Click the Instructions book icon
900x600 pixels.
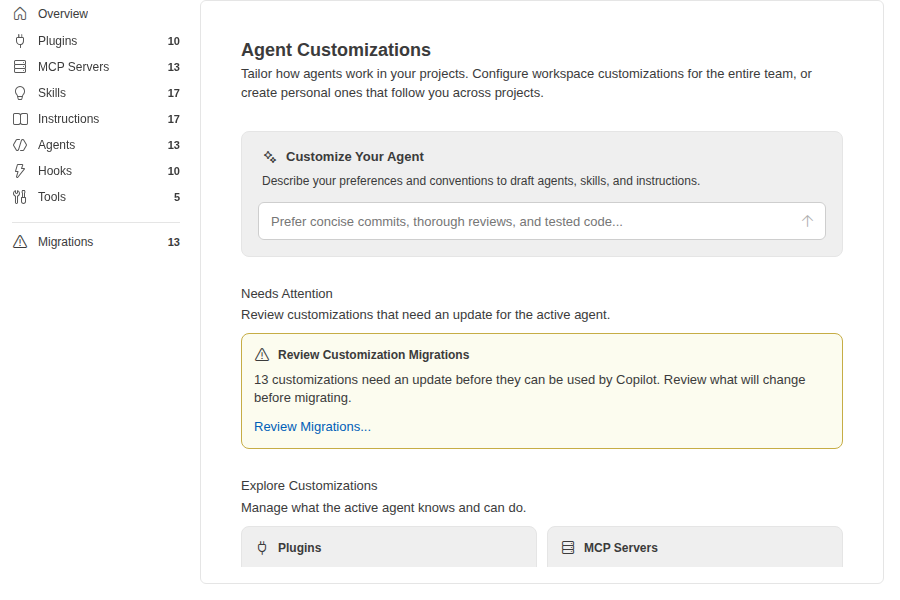pos(20,119)
